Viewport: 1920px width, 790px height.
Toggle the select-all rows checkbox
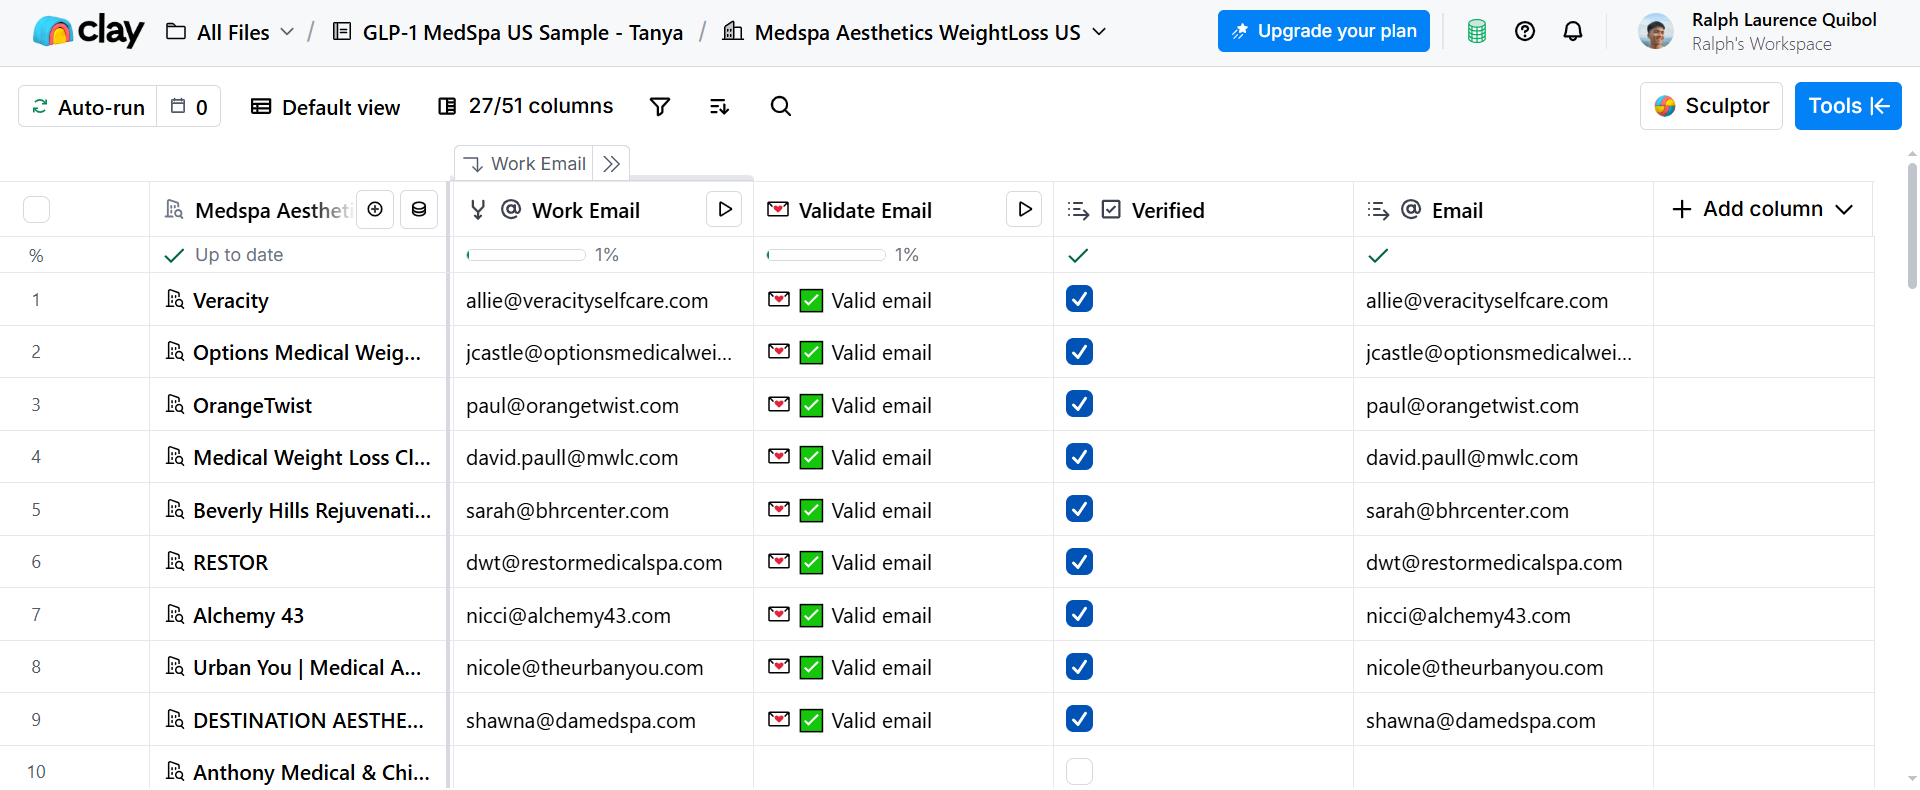[x=36, y=209]
